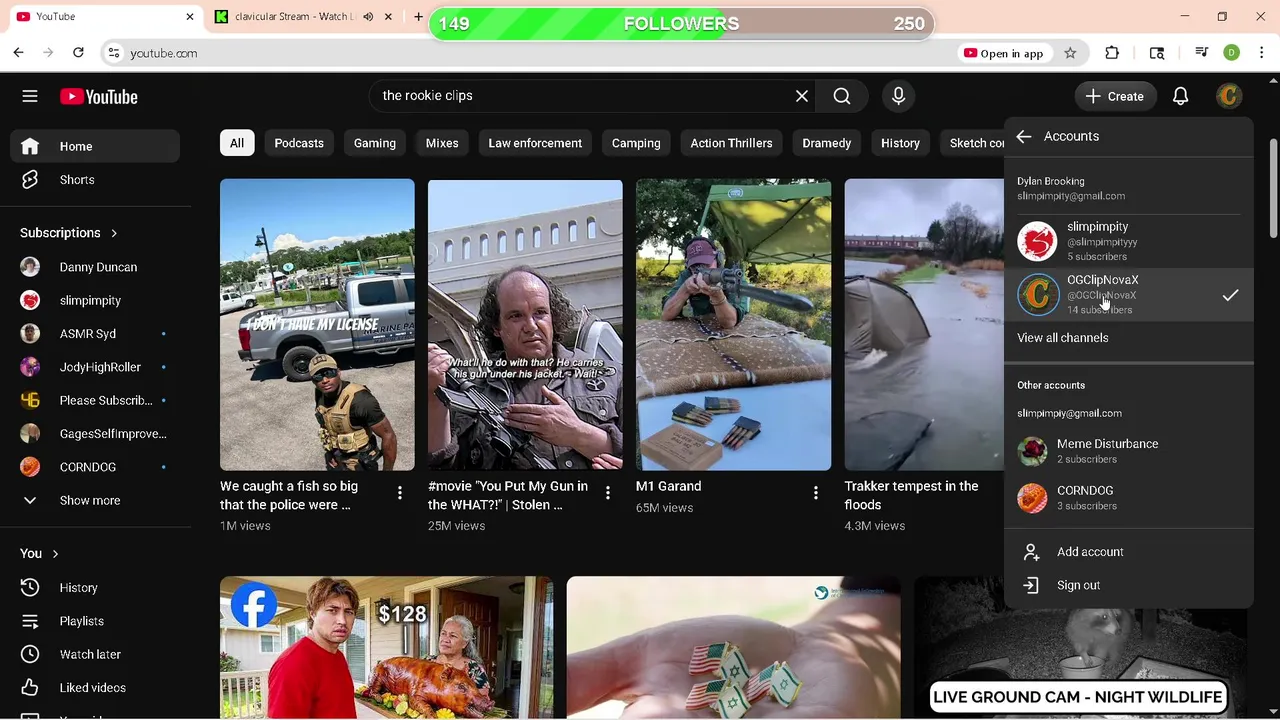Open the notifications bell
The width and height of the screenshot is (1280, 720).
(x=1180, y=96)
